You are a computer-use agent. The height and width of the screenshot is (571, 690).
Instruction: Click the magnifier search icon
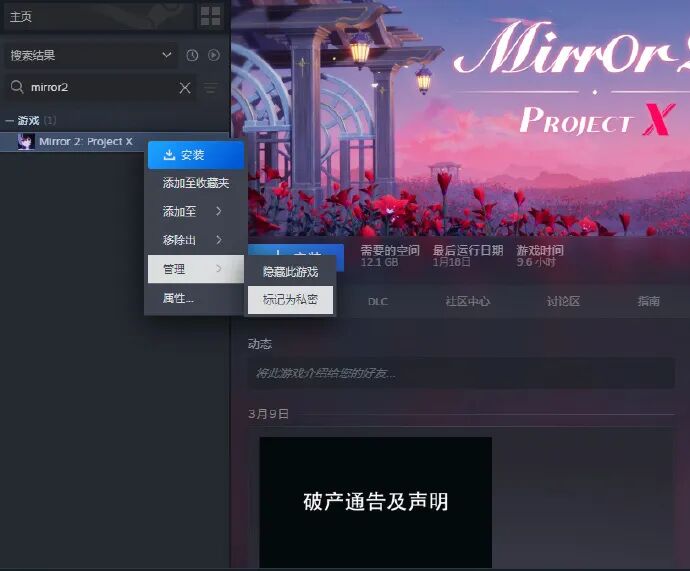17,87
